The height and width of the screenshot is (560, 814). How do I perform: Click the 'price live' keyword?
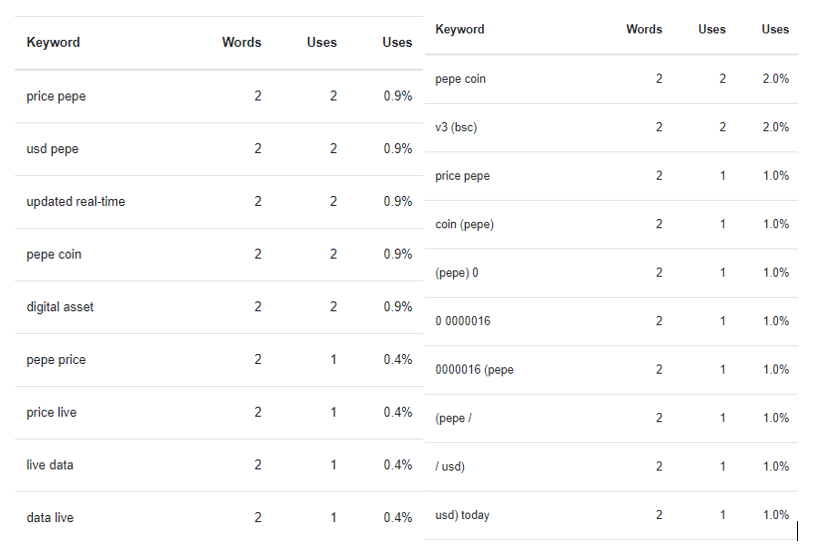(52, 413)
